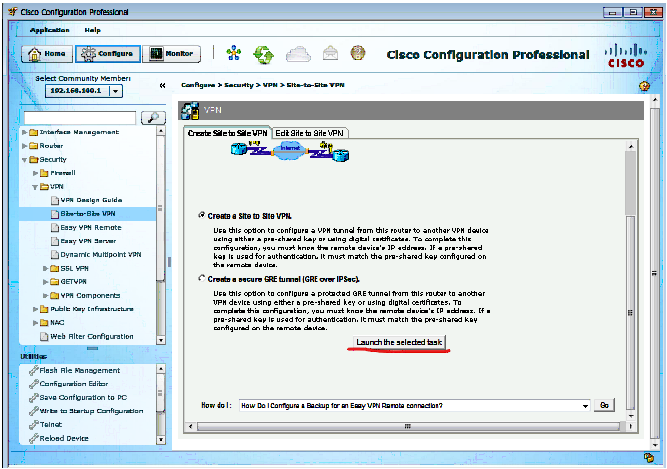Expand the NAC folder
The height and width of the screenshot is (469, 667).
[35, 323]
